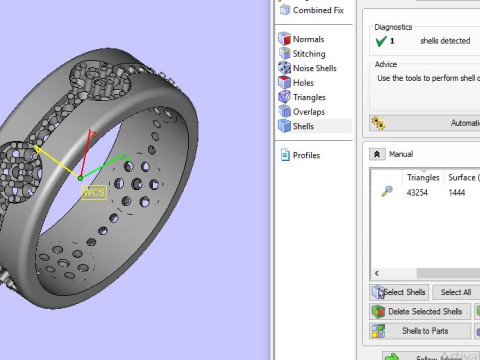Click the Profiles label
Viewport: 480px width, 360px height.
[x=306, y=155]
